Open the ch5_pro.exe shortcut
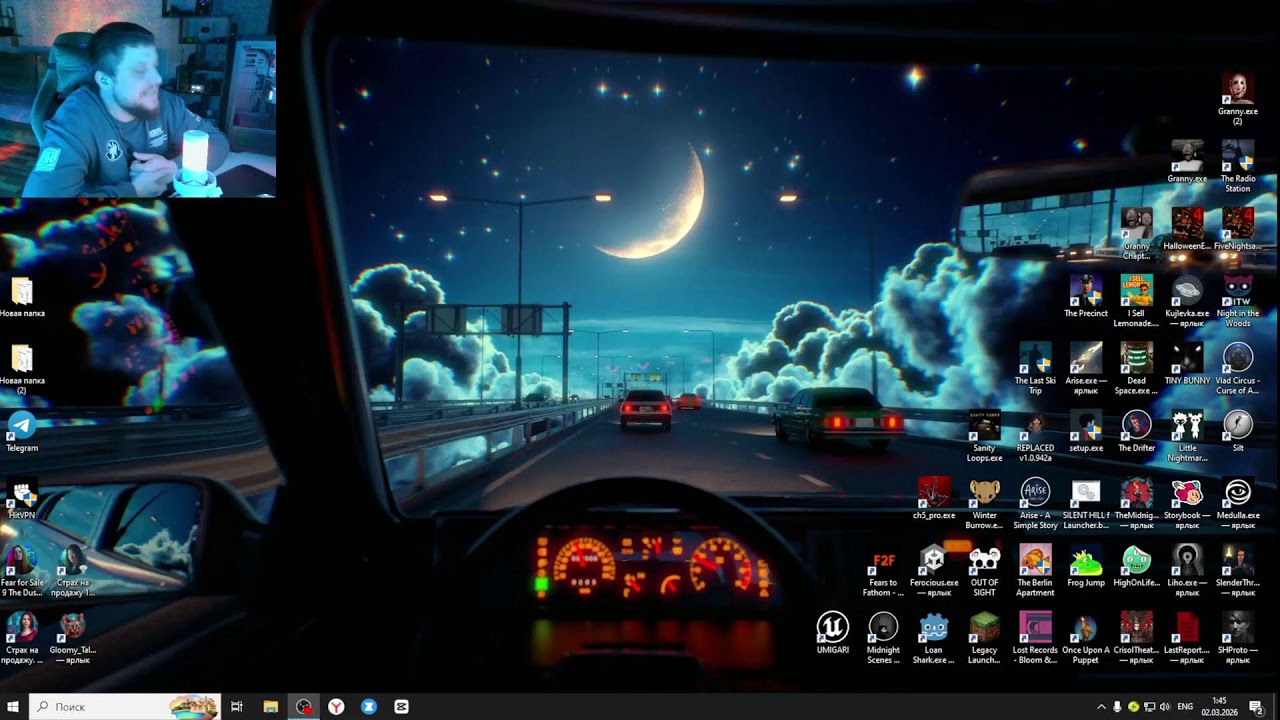Image resolution: width=1280 pixels, height=720 pixels. tap(934, 498)
